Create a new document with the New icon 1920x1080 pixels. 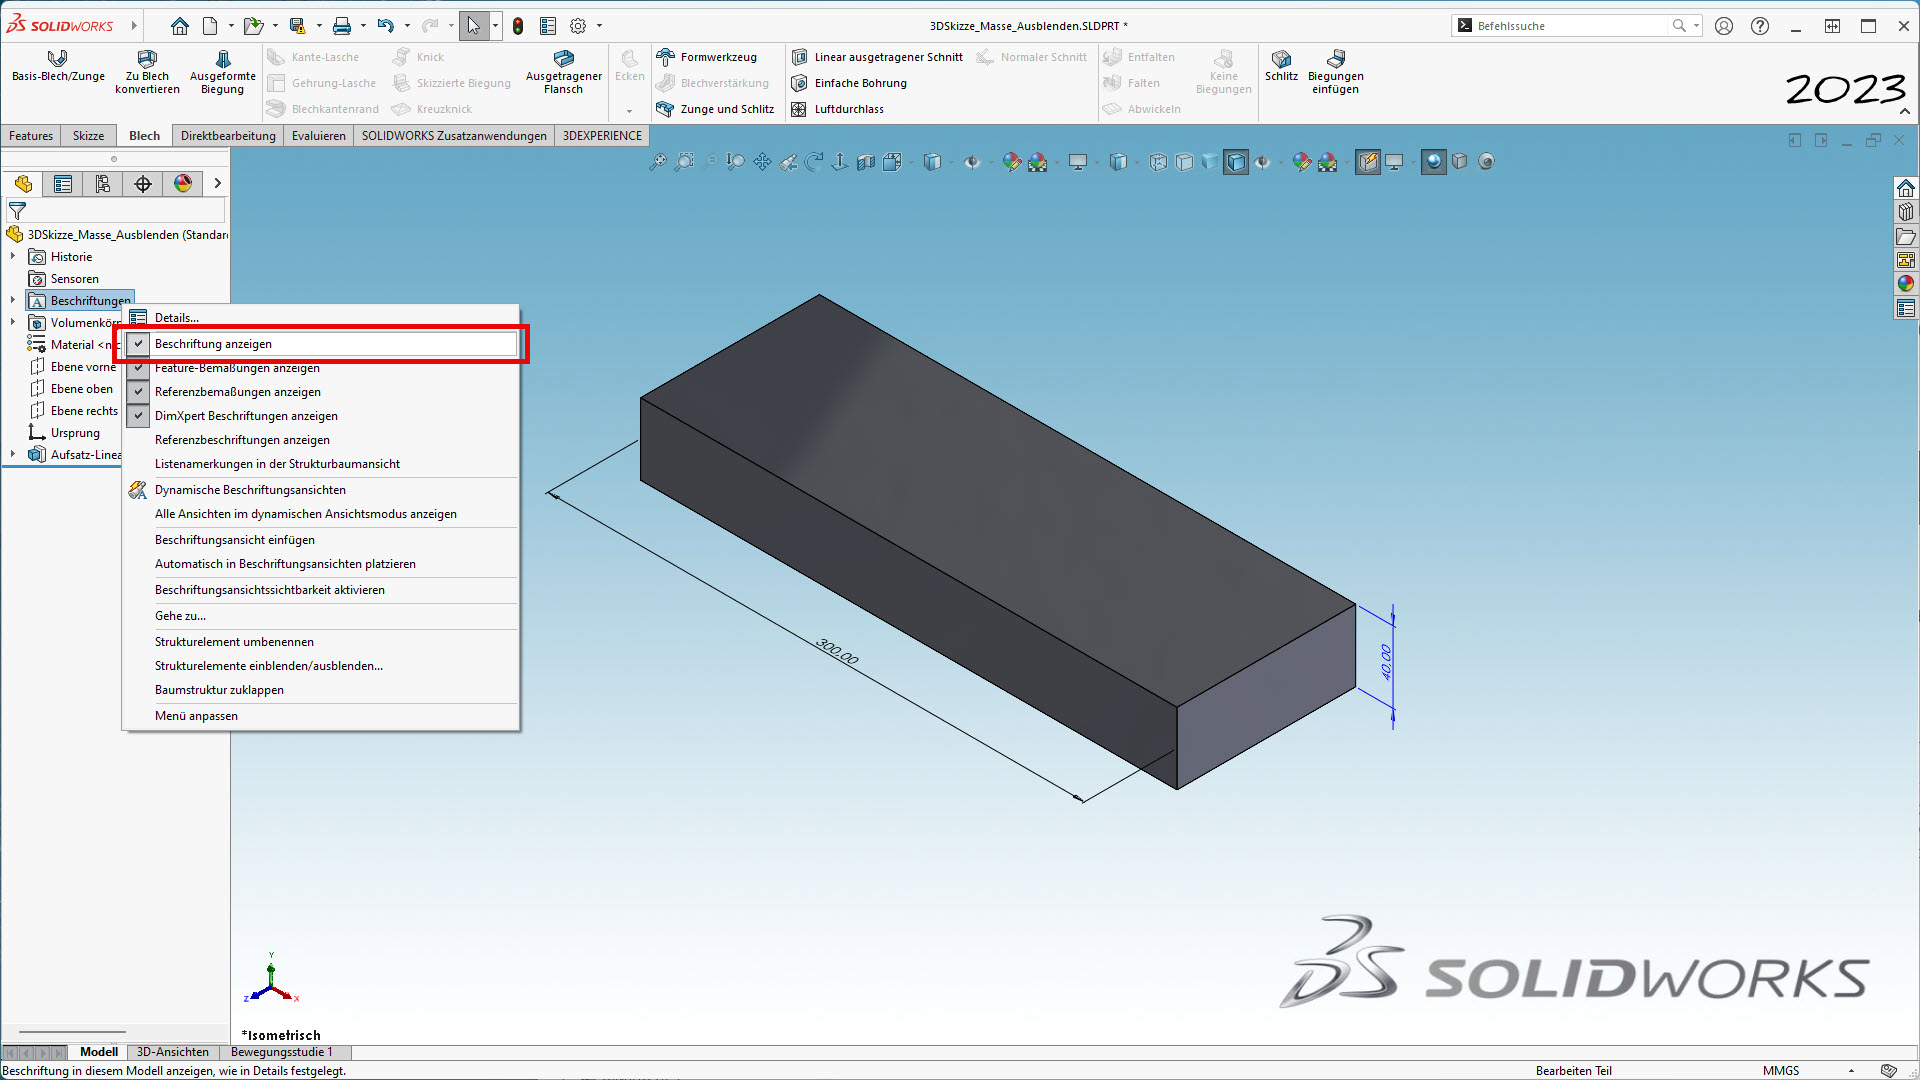(210, 26)
